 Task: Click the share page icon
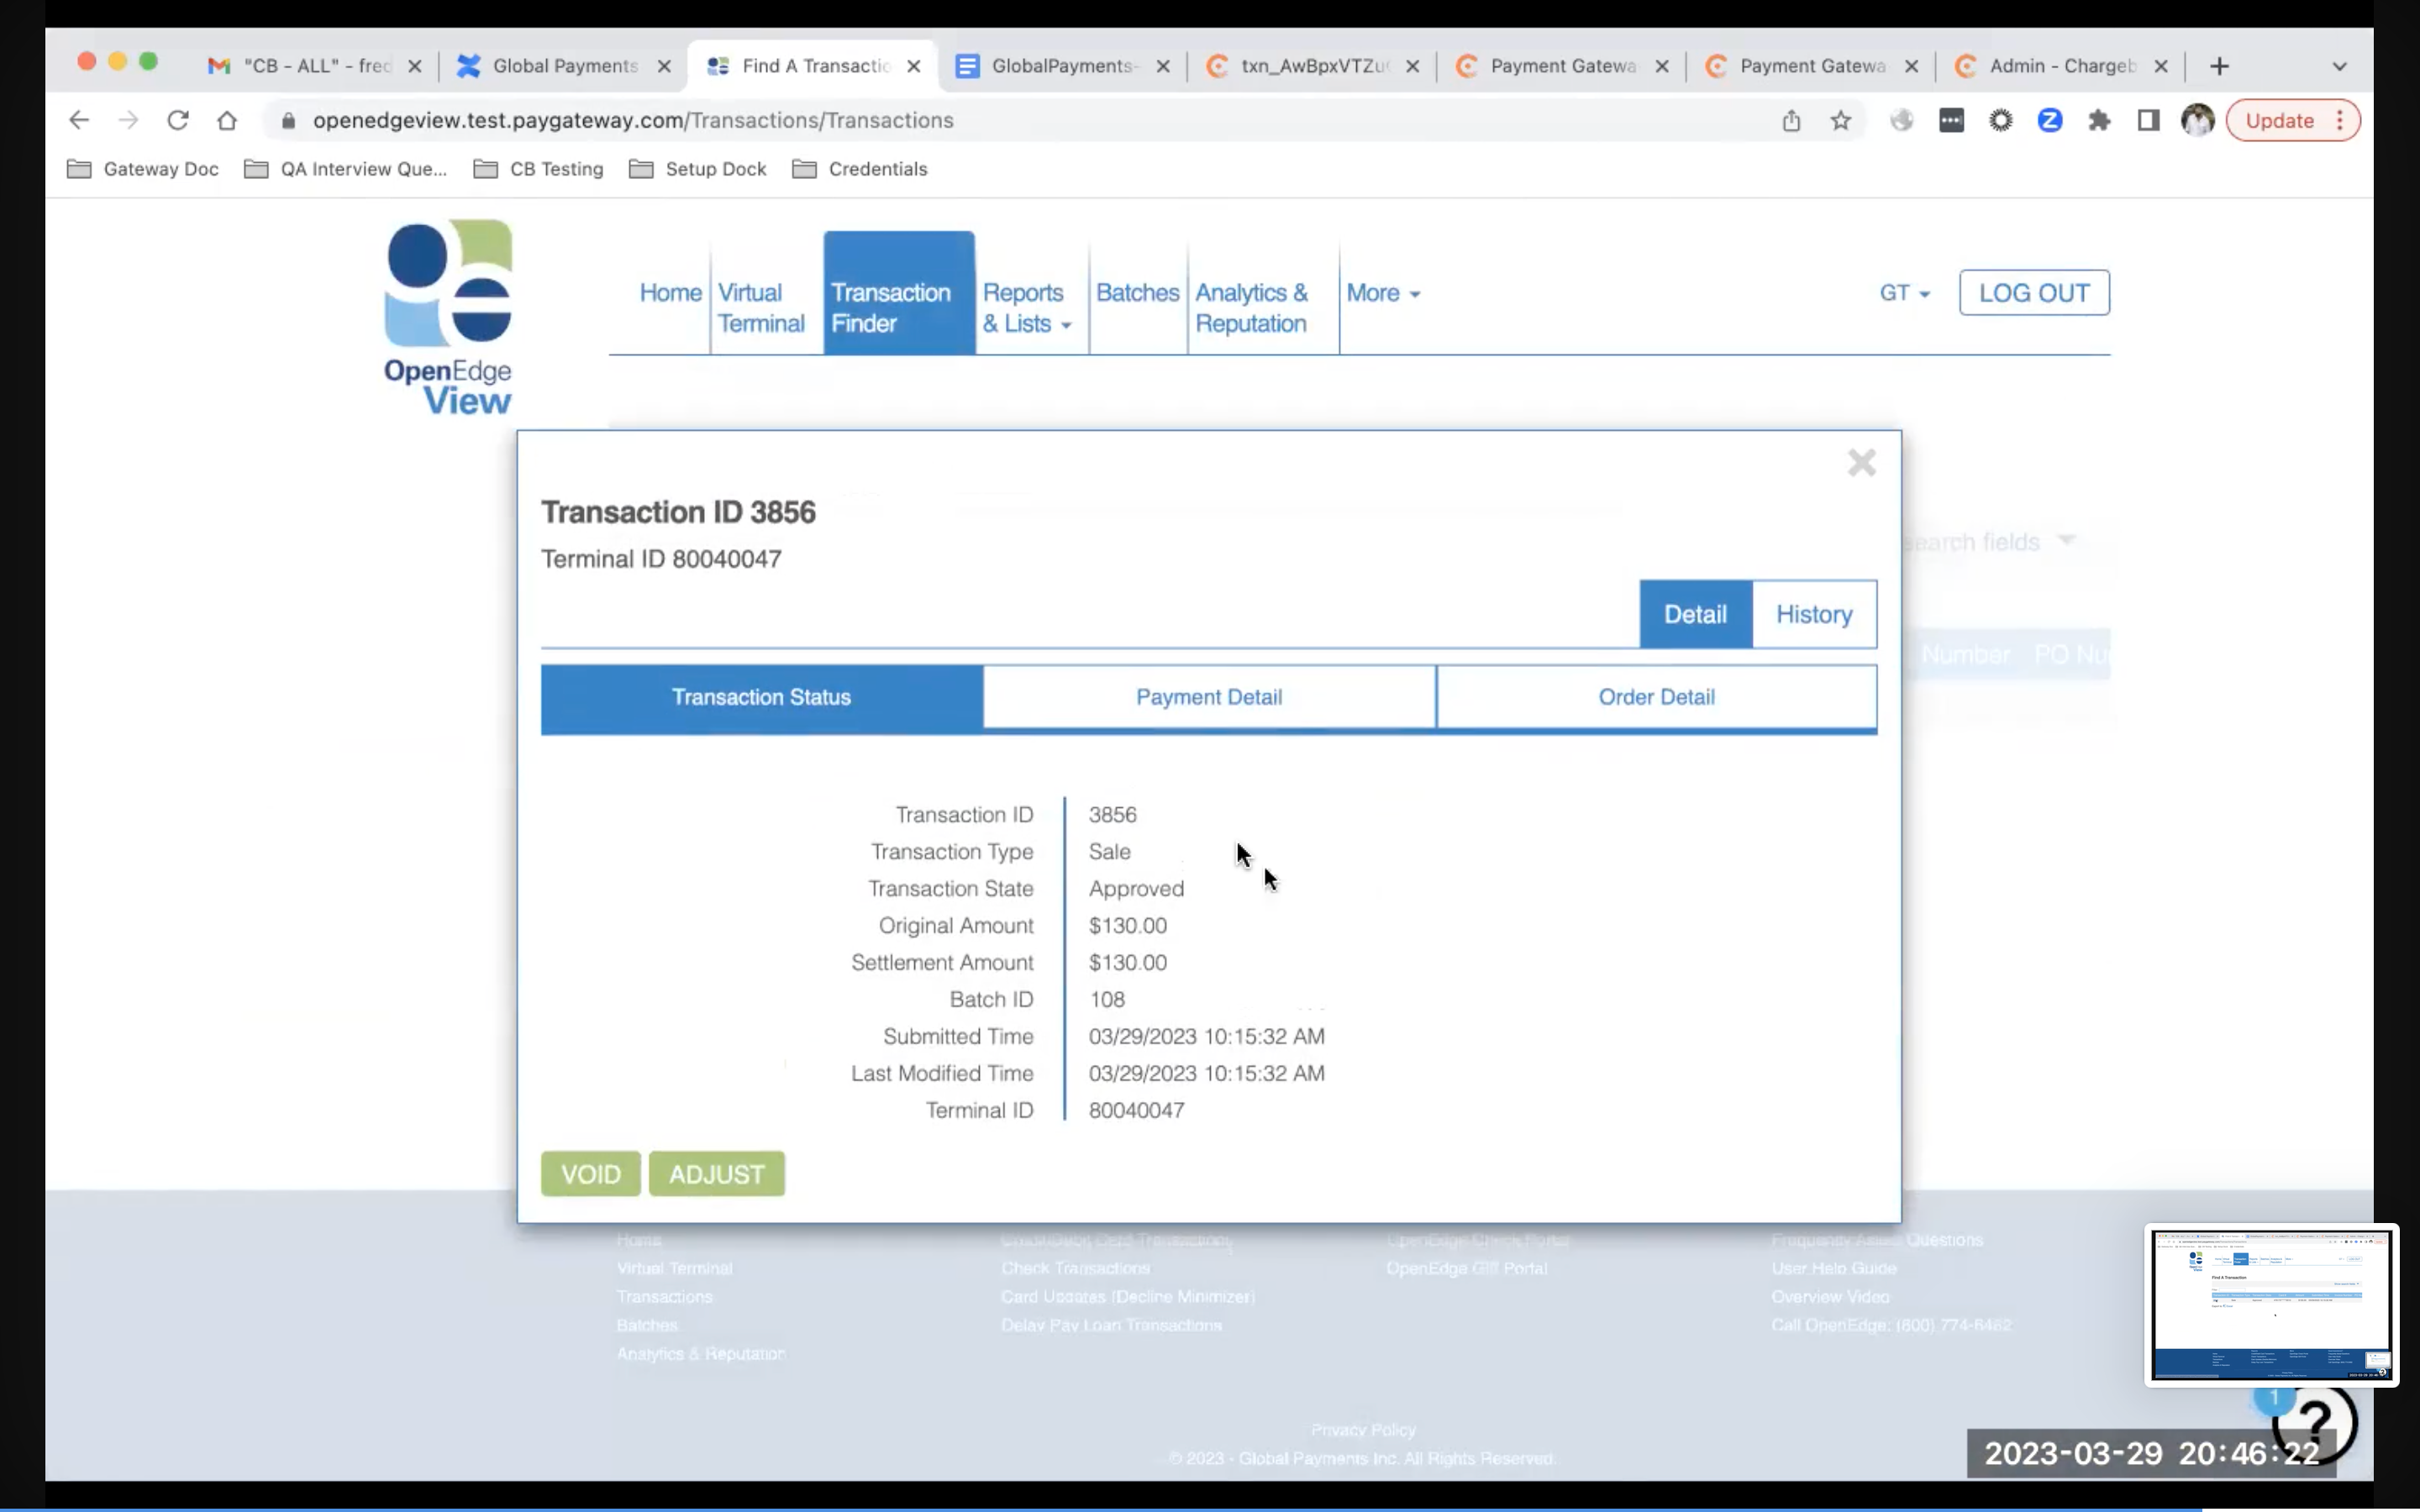click(x=1791, y=120)
